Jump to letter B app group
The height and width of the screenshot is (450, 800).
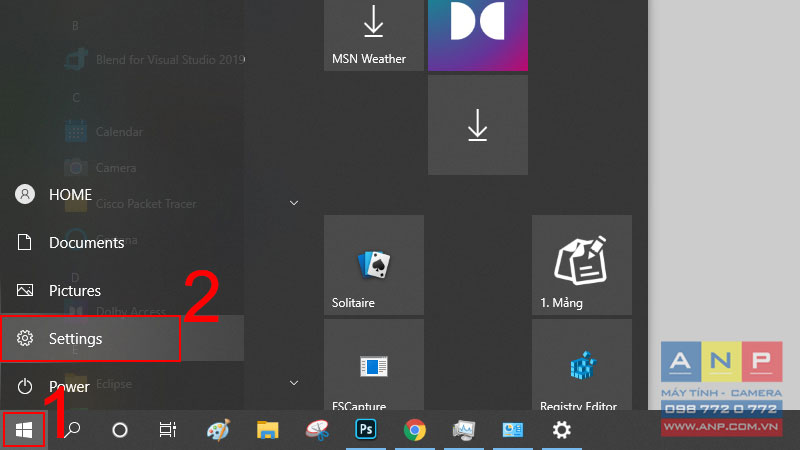76,26
